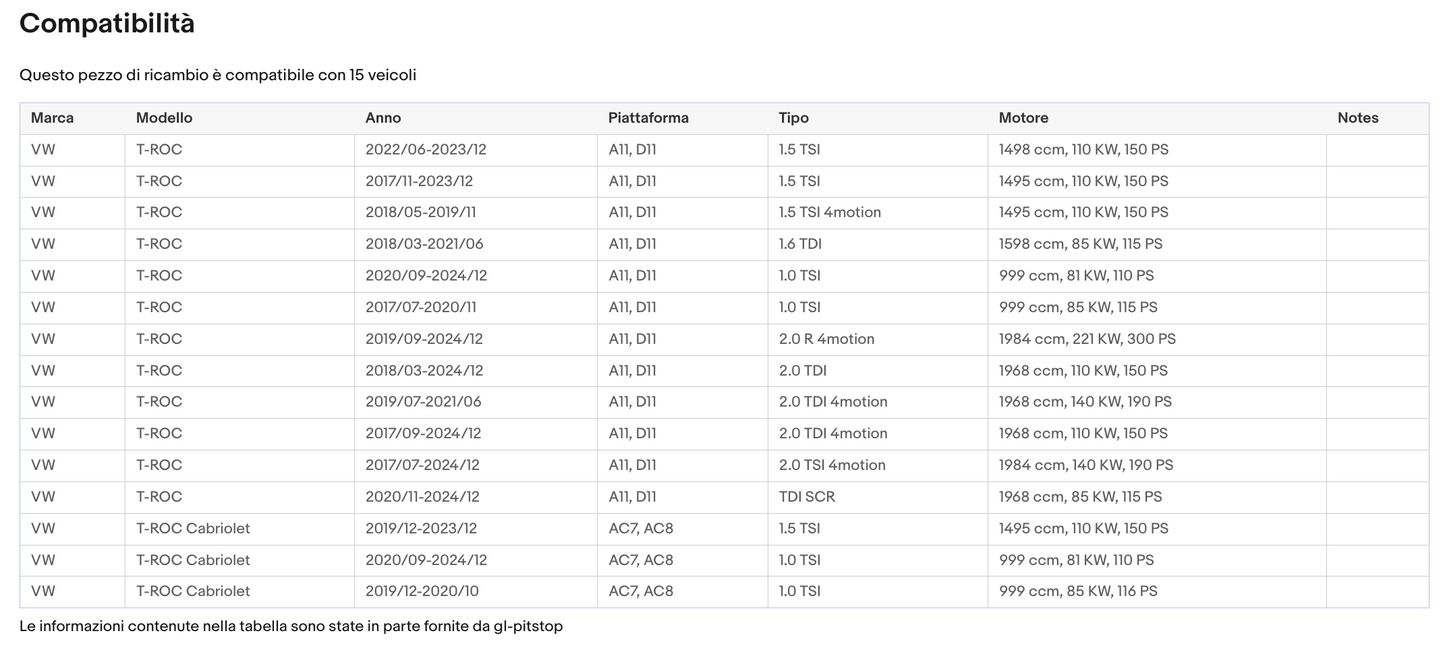
Task: Click the Tipo column header
Action: (x=794, y=118)
